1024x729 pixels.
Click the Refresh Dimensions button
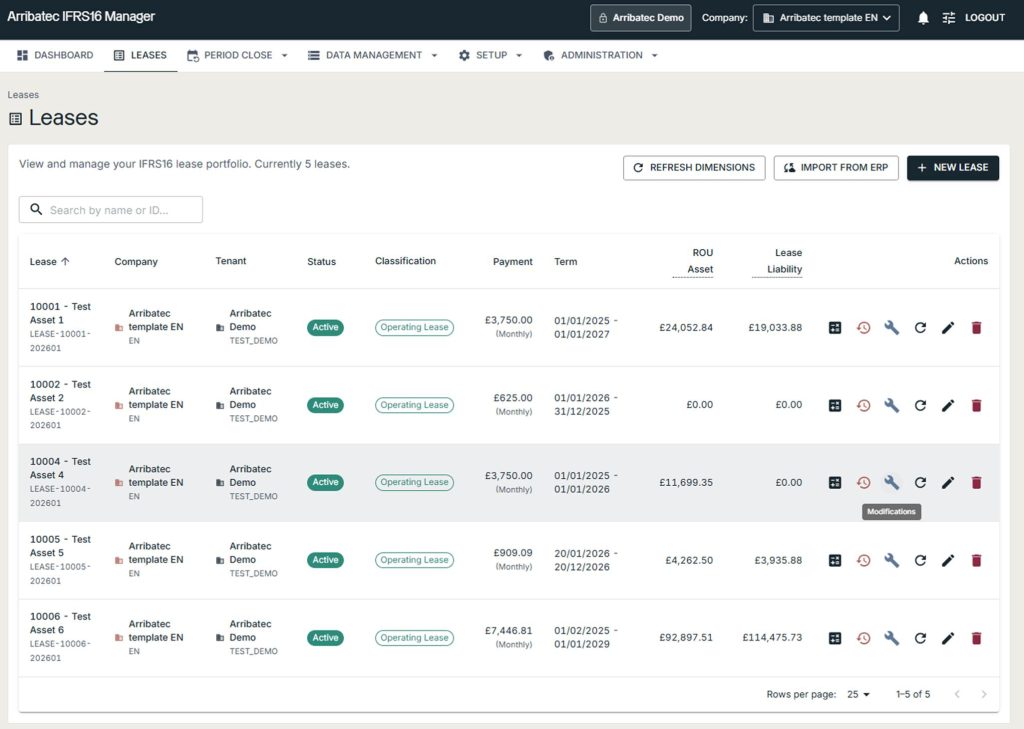point(694,168)
